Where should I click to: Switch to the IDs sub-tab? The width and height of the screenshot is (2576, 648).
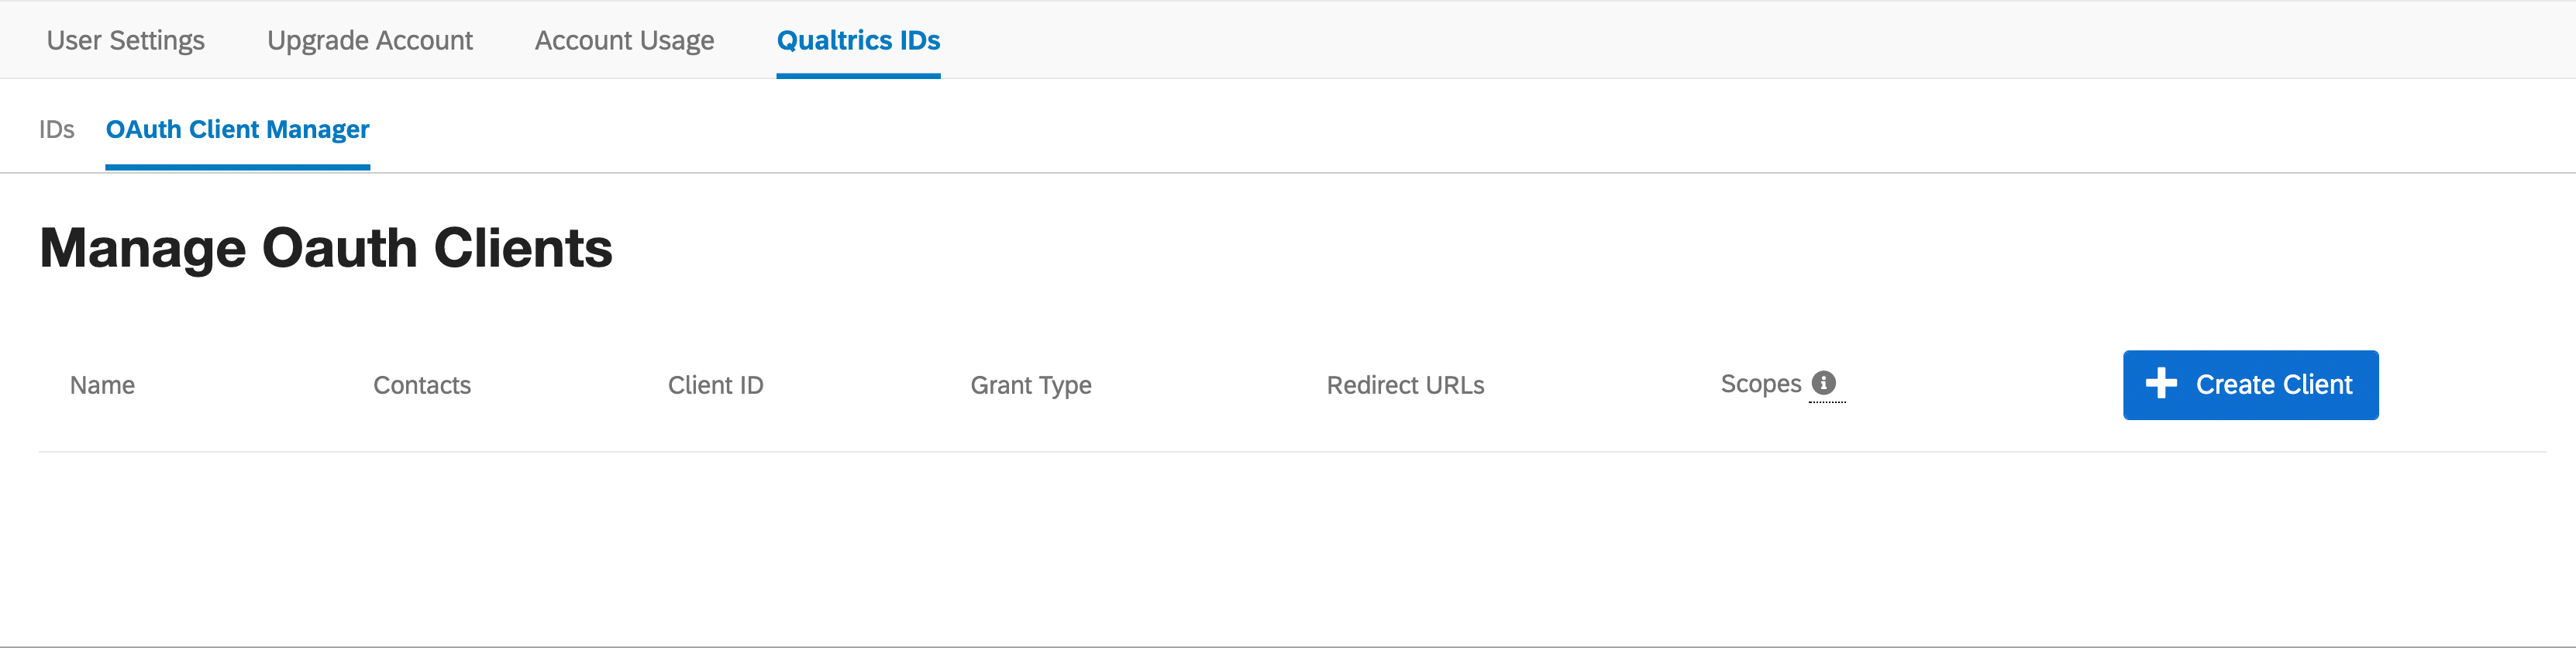(x=56, y=129)
